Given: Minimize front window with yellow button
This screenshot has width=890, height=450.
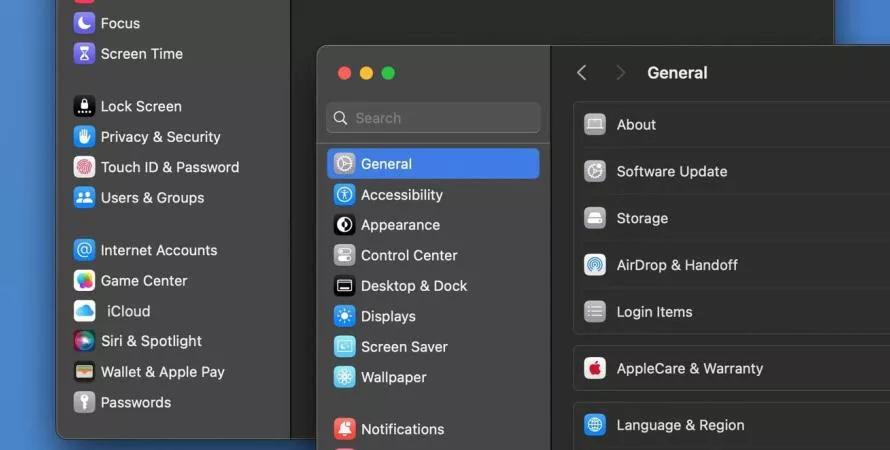Looking at the screenshot, I should (366, 73).
